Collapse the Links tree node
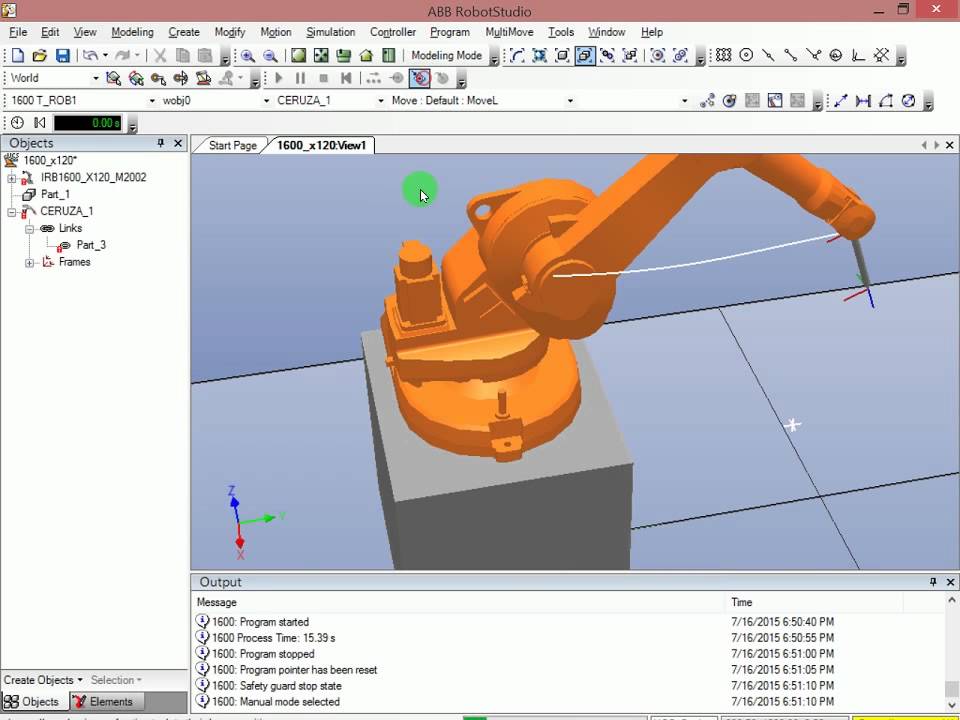Image resolution: width=960 pixels, height=720 pixels. pos(29,229)
